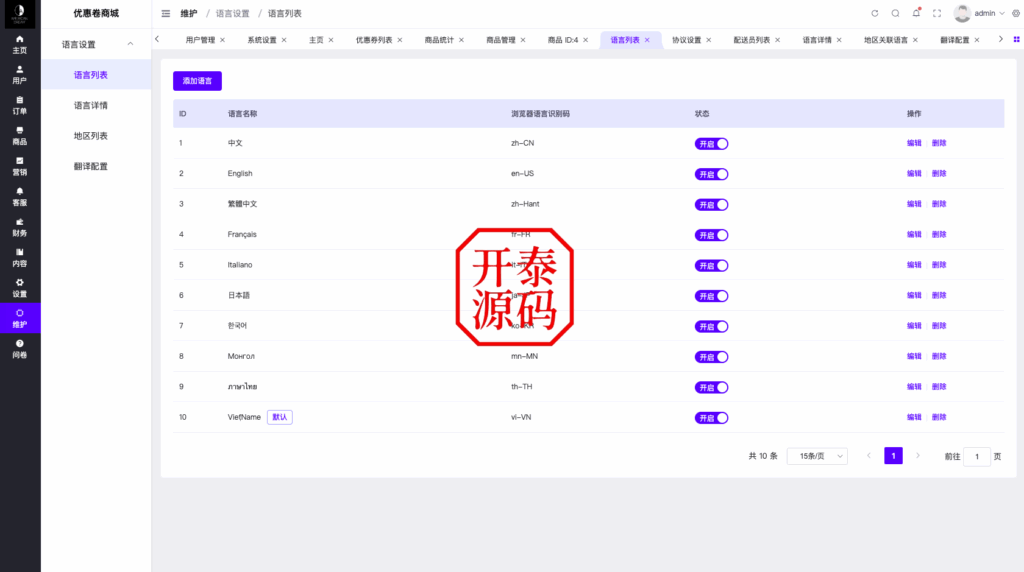Open the 客服 customer service sidebar icon
The image size is (1024, 572).
point(20,197)
